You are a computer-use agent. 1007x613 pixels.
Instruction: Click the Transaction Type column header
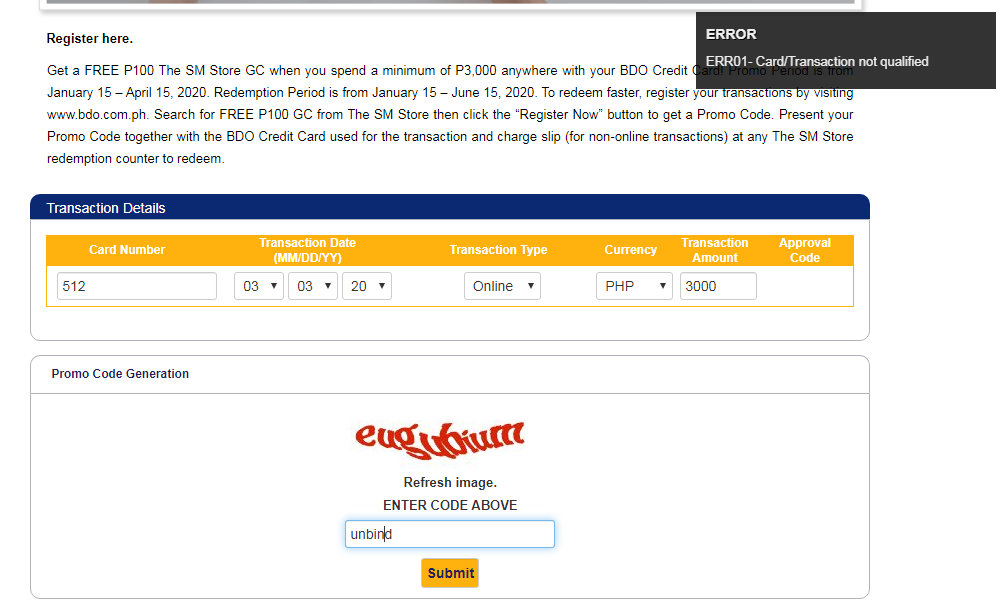pos(498,250)
